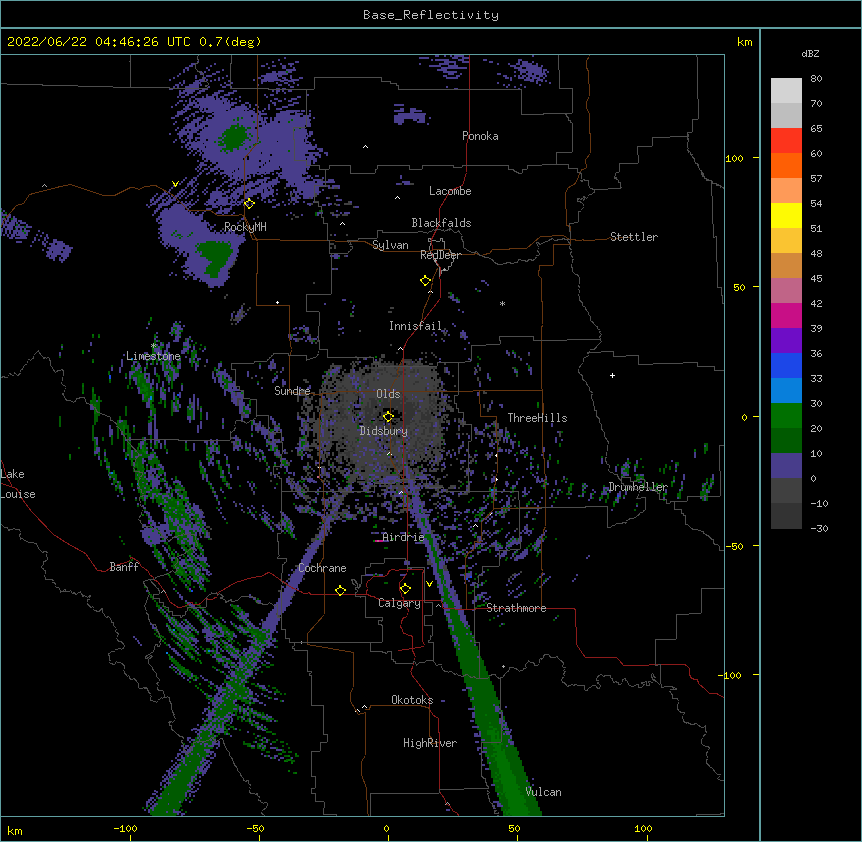The width and height of the screenshot is (862, 842).
Task: Click the Banff label
Action: pyautogui.click(x=124, y=567)
